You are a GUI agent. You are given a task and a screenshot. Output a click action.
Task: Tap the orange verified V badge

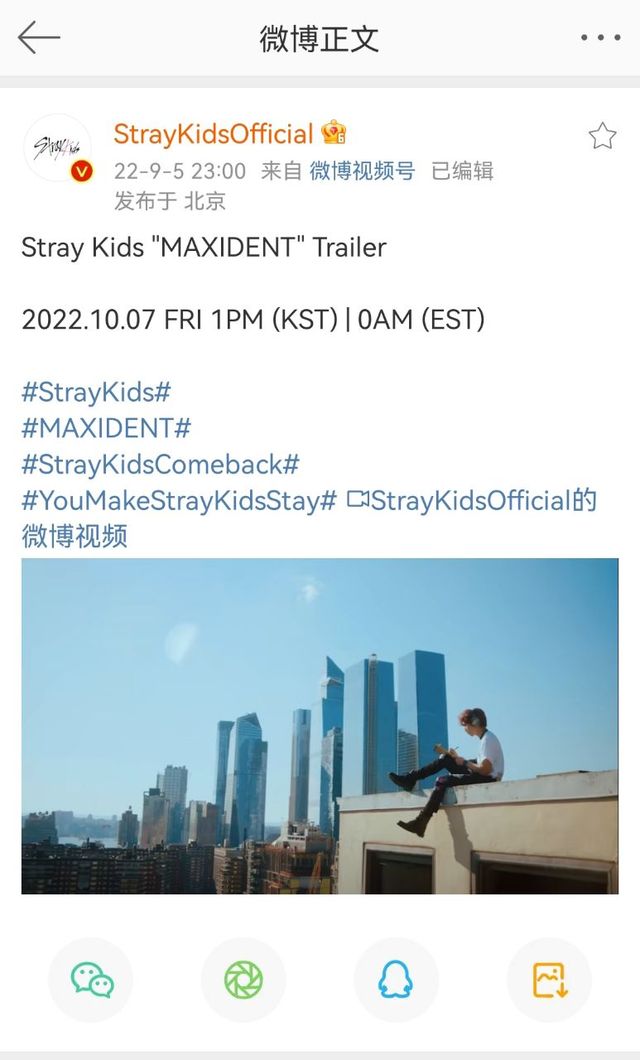coord(82,171)
